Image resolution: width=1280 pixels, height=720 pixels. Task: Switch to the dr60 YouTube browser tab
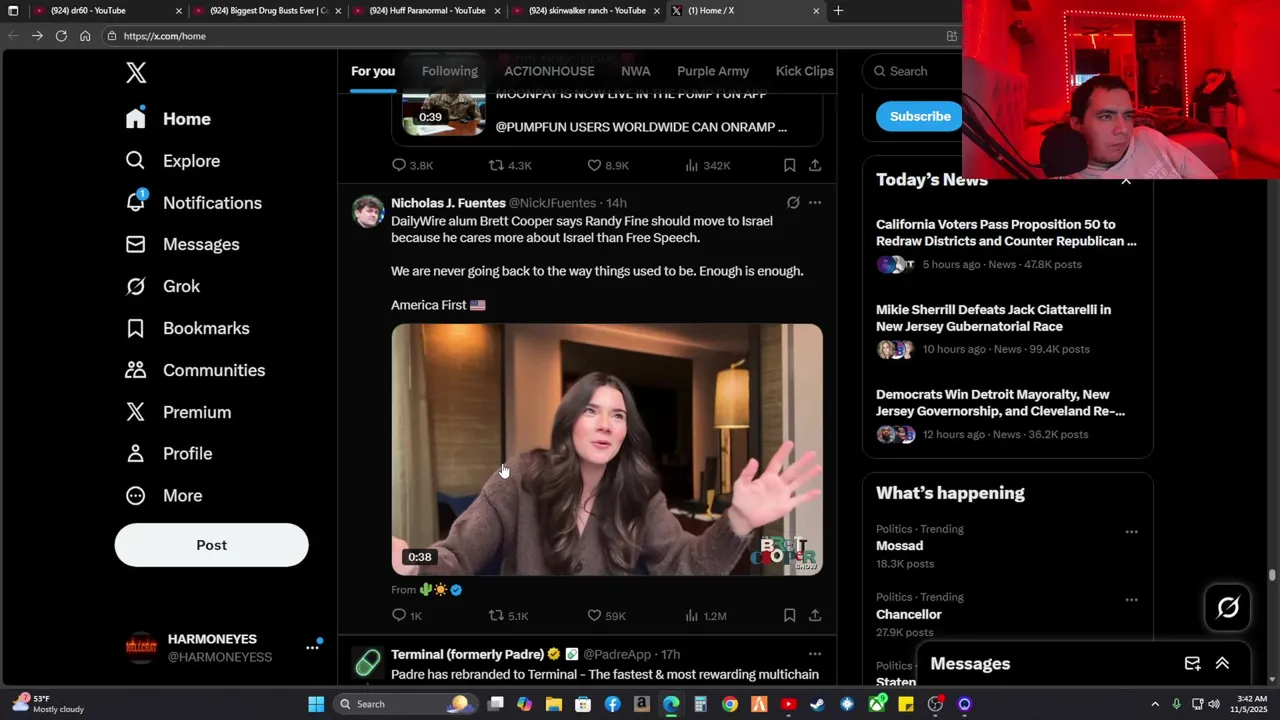107,11
